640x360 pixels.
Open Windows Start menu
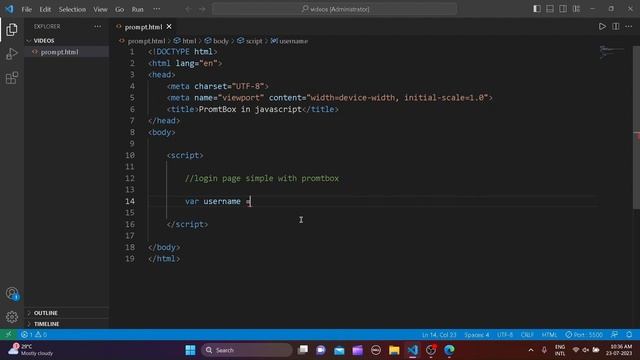(190, 350)
